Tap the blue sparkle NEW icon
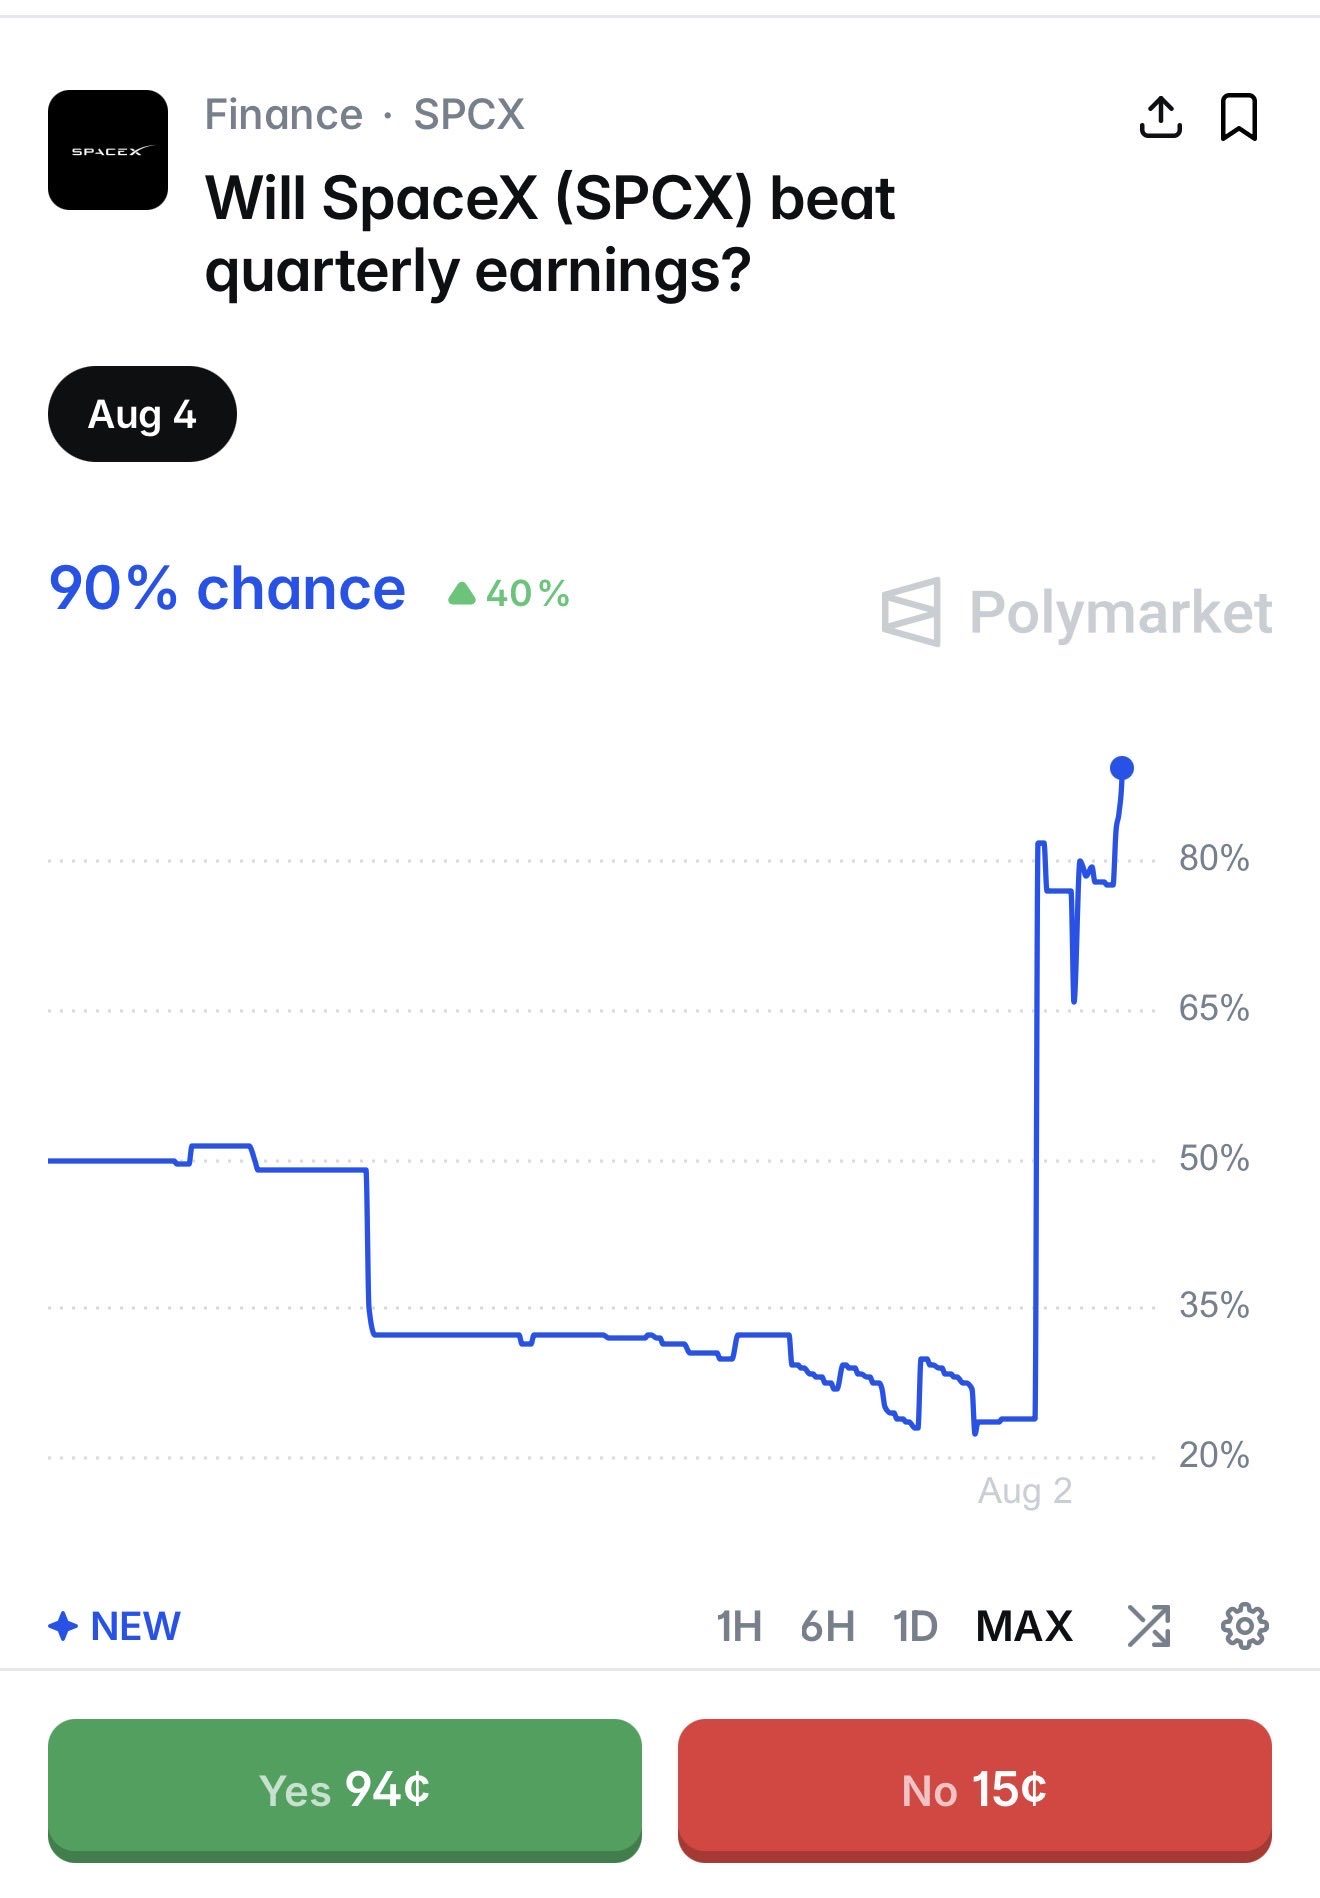 click(63, 1626)
